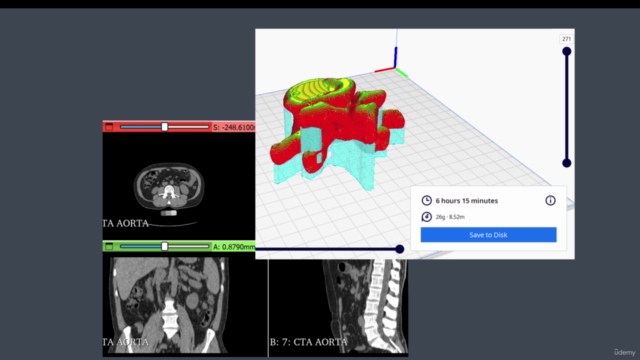Click the clock icon beside print time

pyautogui.click(x=427, y=200)
